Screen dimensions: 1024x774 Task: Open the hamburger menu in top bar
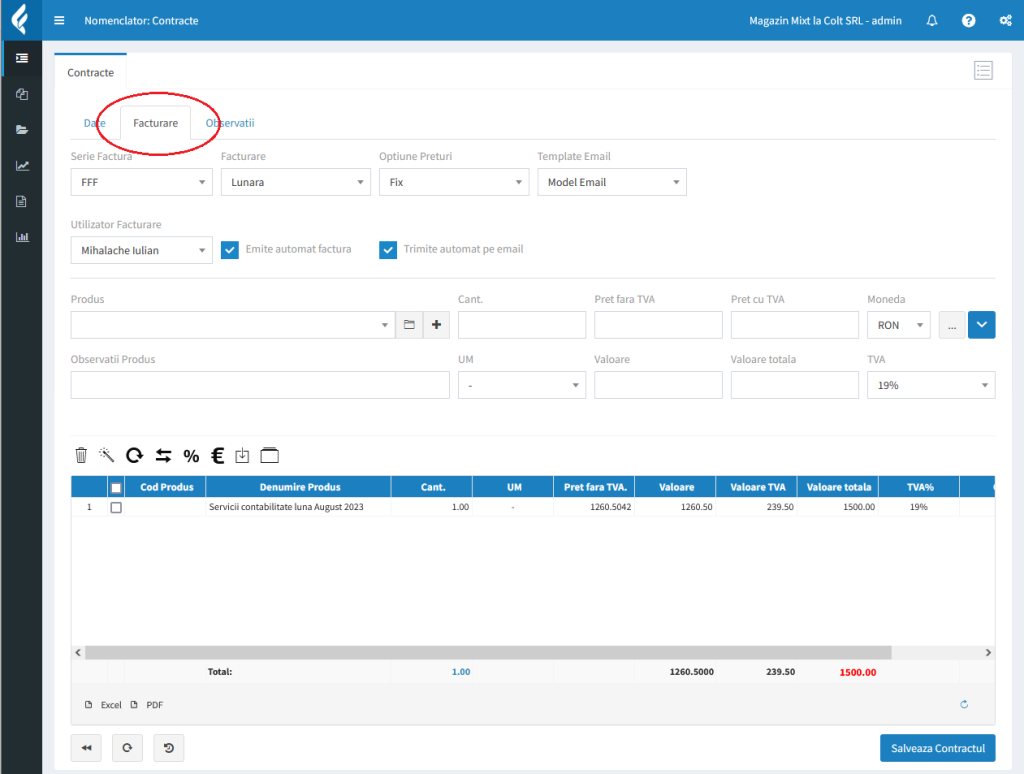pyautogui.click(x=59, y=20)
